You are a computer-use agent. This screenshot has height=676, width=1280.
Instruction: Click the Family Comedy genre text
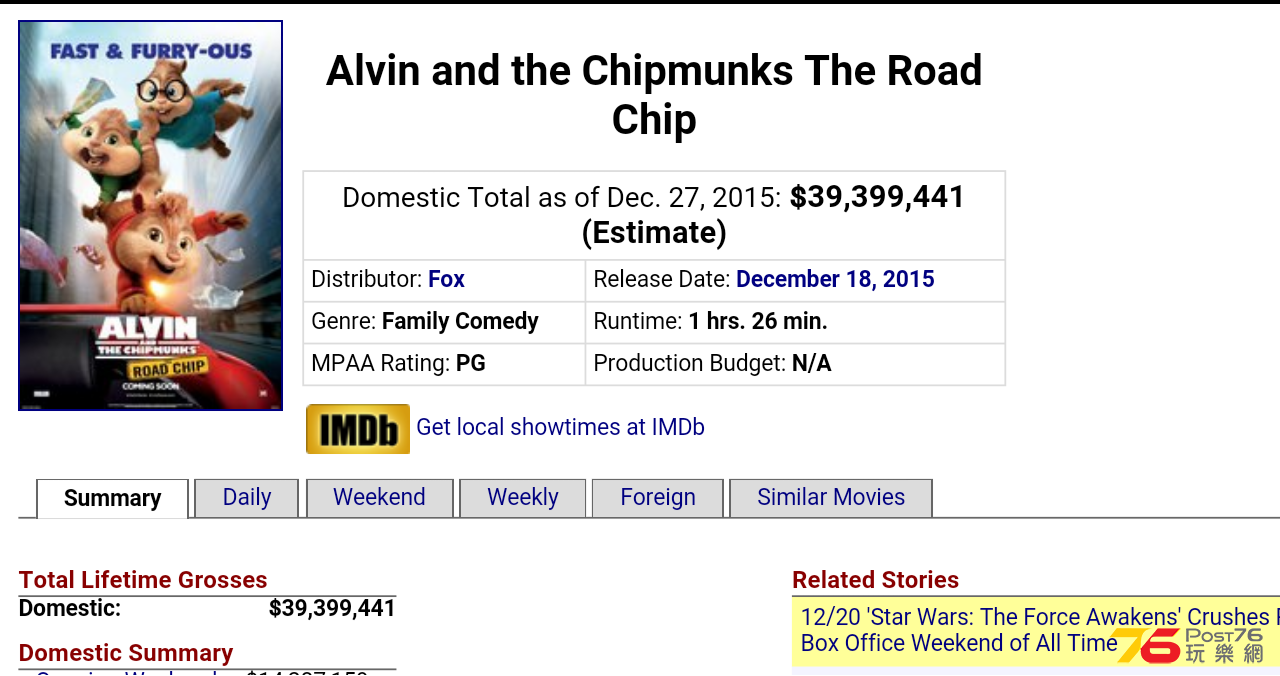(460, 321)
